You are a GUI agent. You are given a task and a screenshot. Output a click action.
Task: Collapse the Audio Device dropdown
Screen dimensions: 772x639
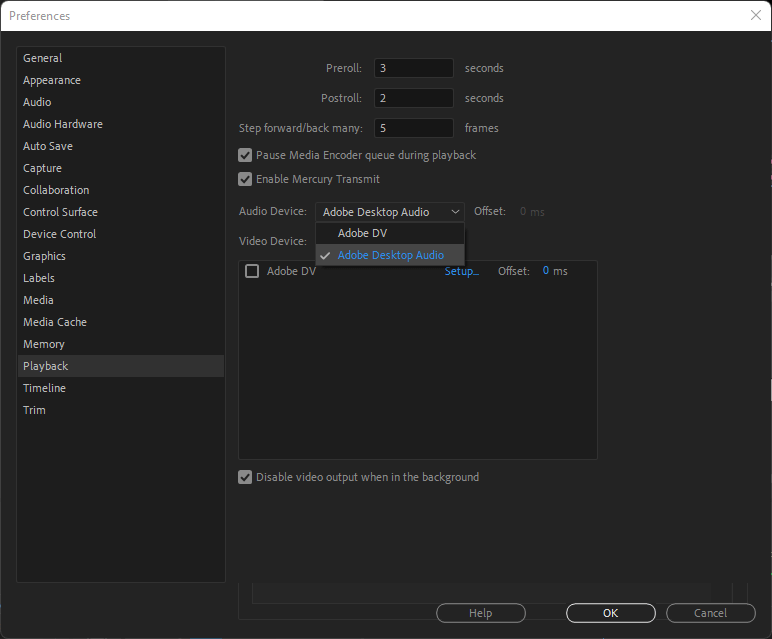coord(389,212)
